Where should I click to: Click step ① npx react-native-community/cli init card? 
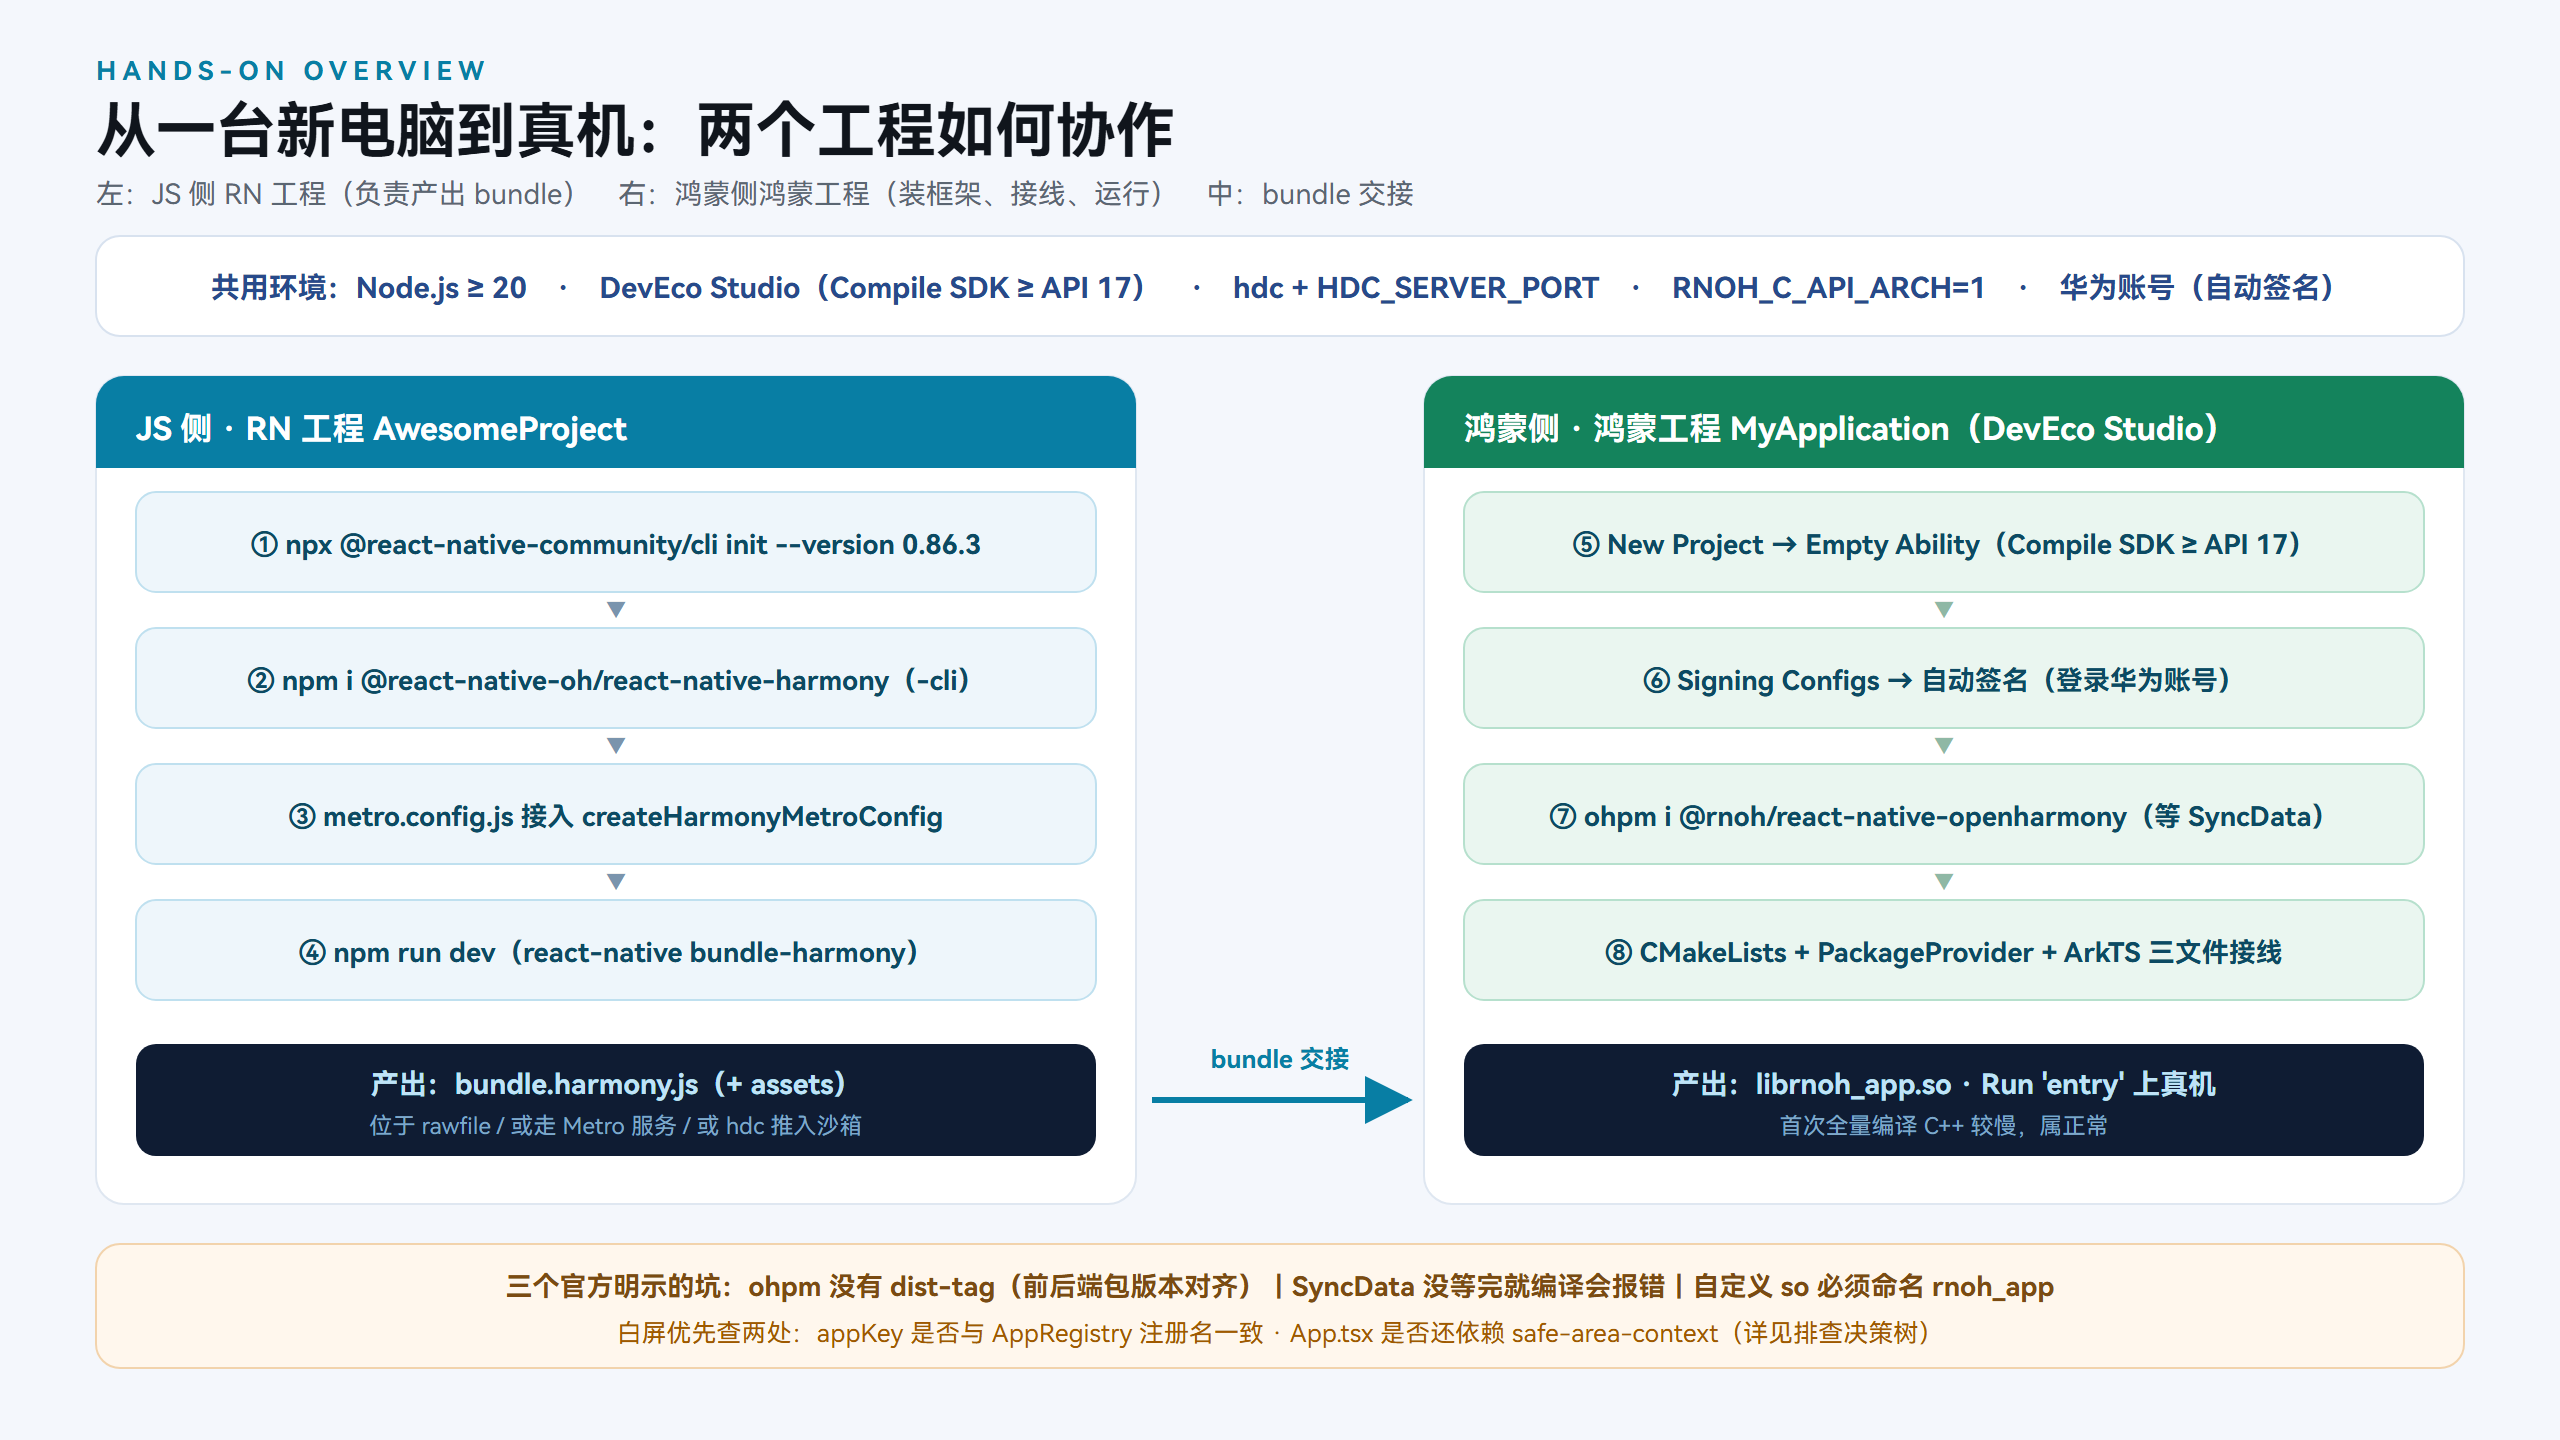click(x=616, y=542)
